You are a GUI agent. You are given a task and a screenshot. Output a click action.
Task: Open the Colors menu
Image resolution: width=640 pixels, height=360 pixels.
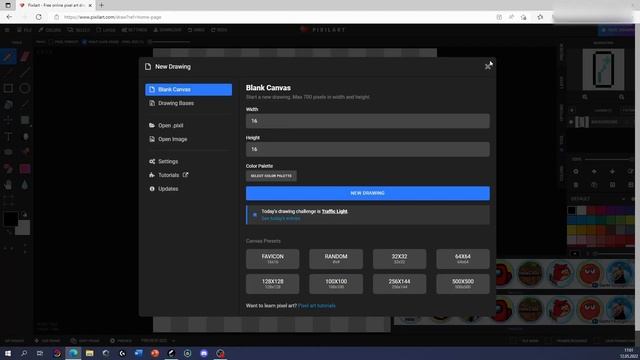(50, 30)
